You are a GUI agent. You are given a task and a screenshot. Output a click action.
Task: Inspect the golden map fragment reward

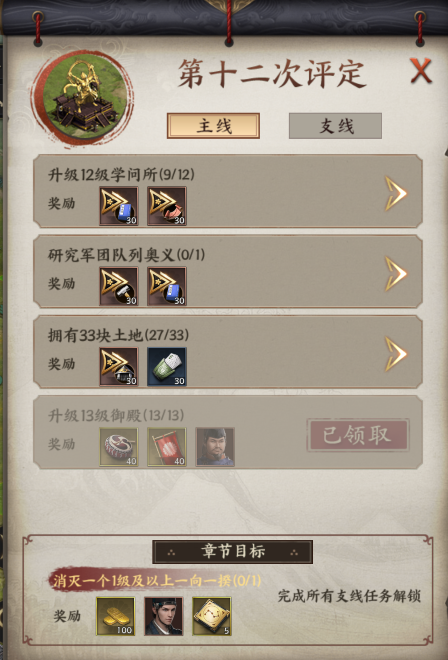212,616
